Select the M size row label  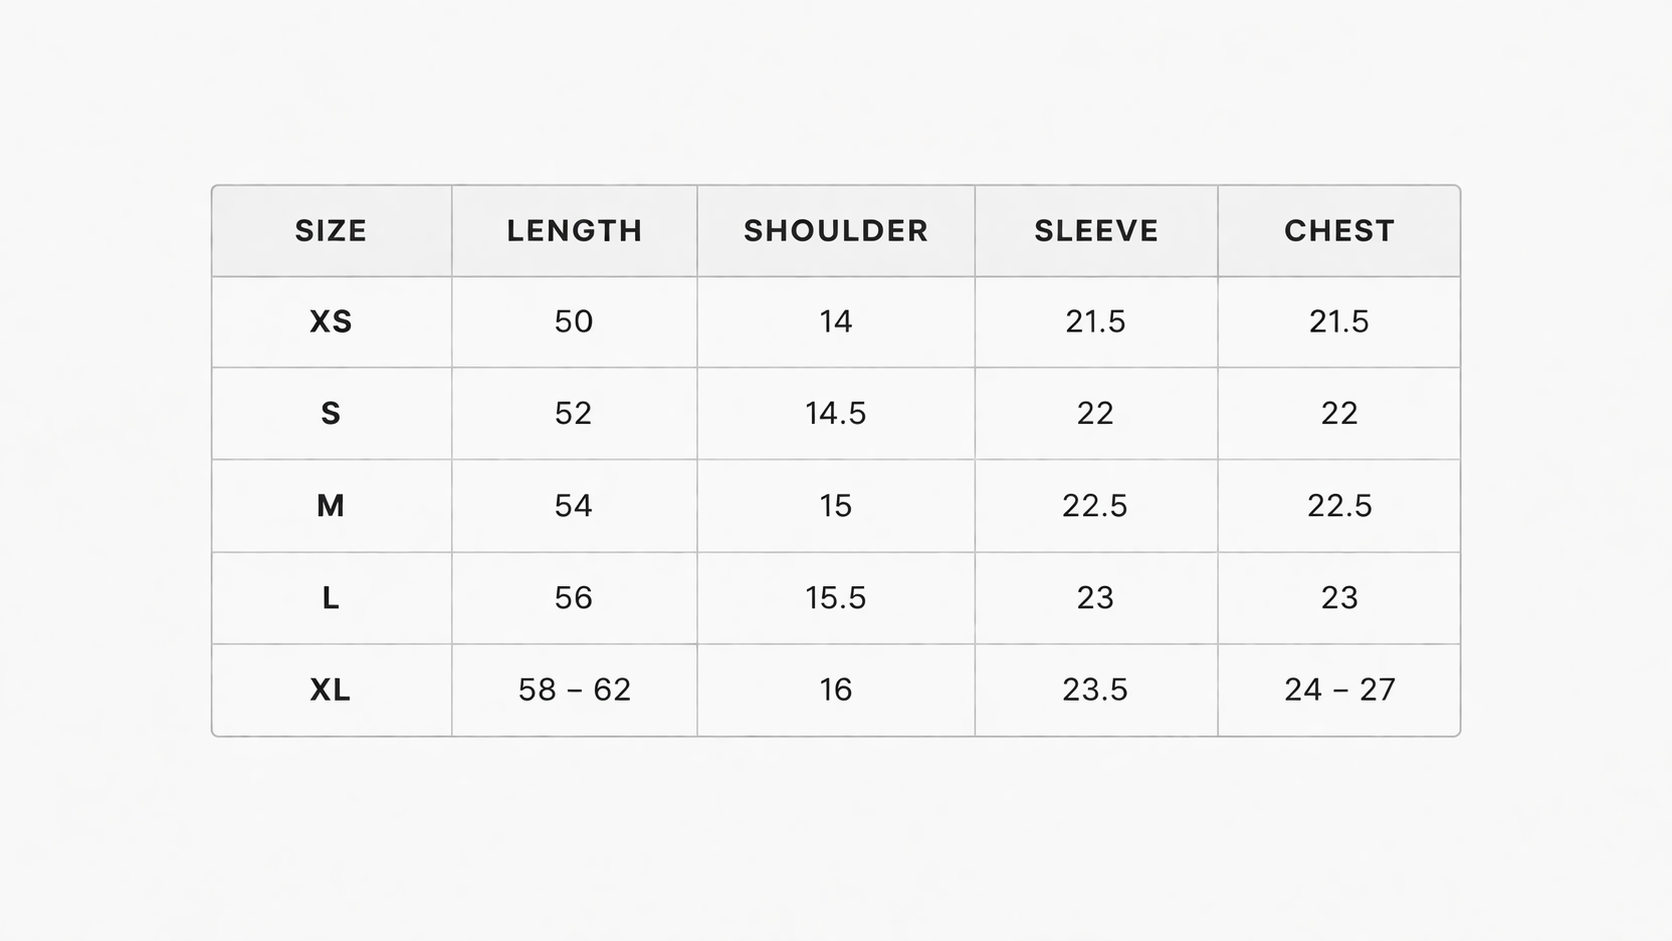[x=331, y=506]
